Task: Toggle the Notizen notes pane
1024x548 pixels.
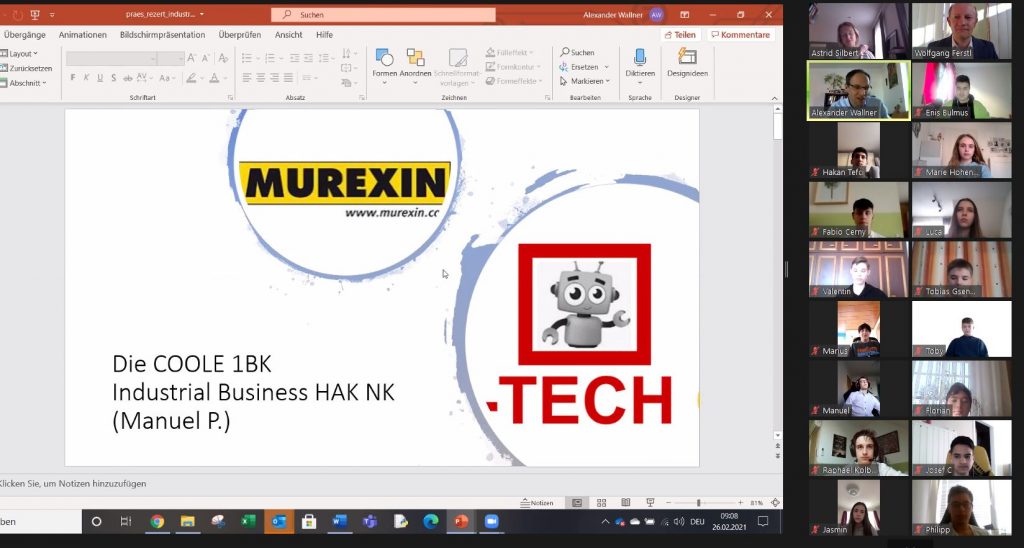Action: pos(537,503)
